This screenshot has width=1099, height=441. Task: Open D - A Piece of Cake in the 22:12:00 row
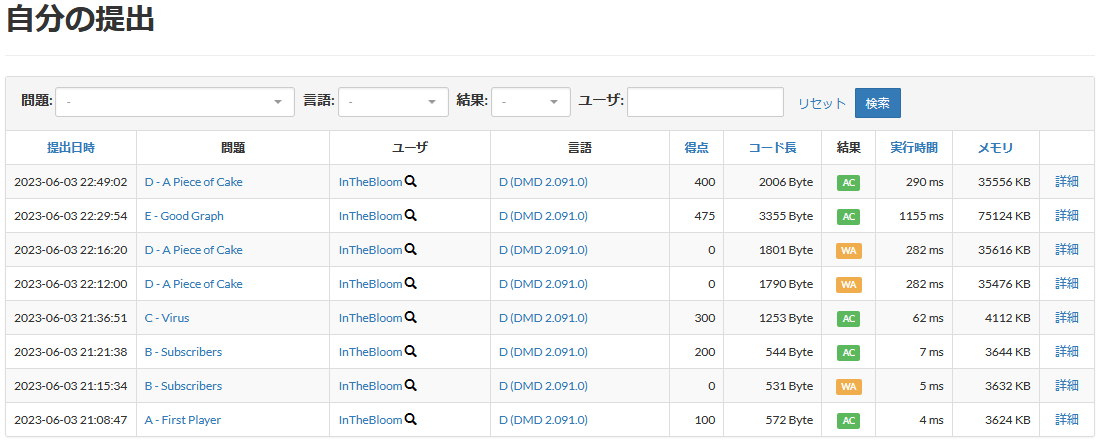click(193, 283)
